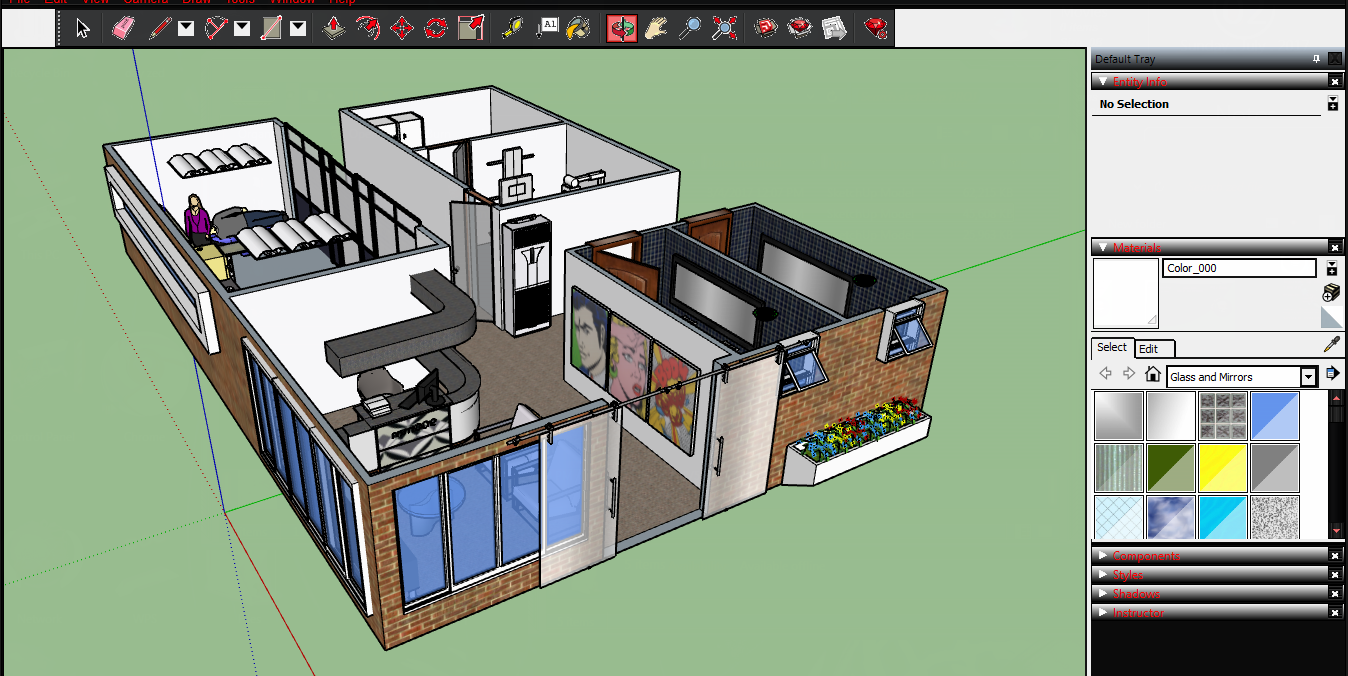Click the materials back arrow

pyautogui.click(x=1105, y=374)
